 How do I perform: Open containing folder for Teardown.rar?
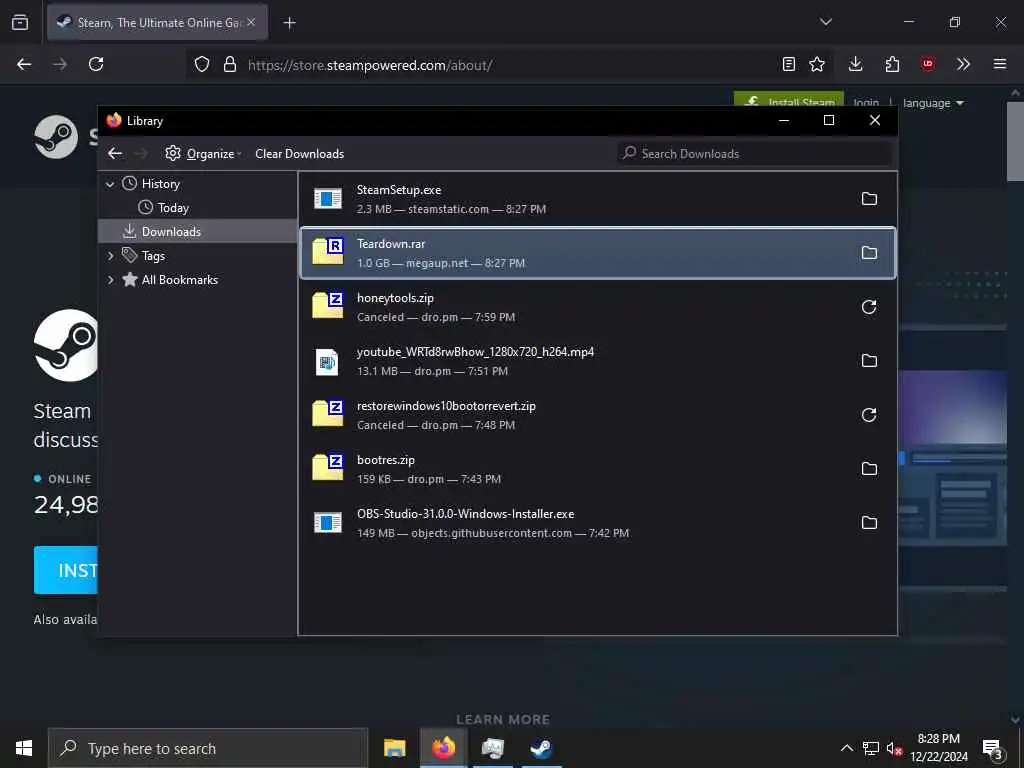(x=869, y=253)
